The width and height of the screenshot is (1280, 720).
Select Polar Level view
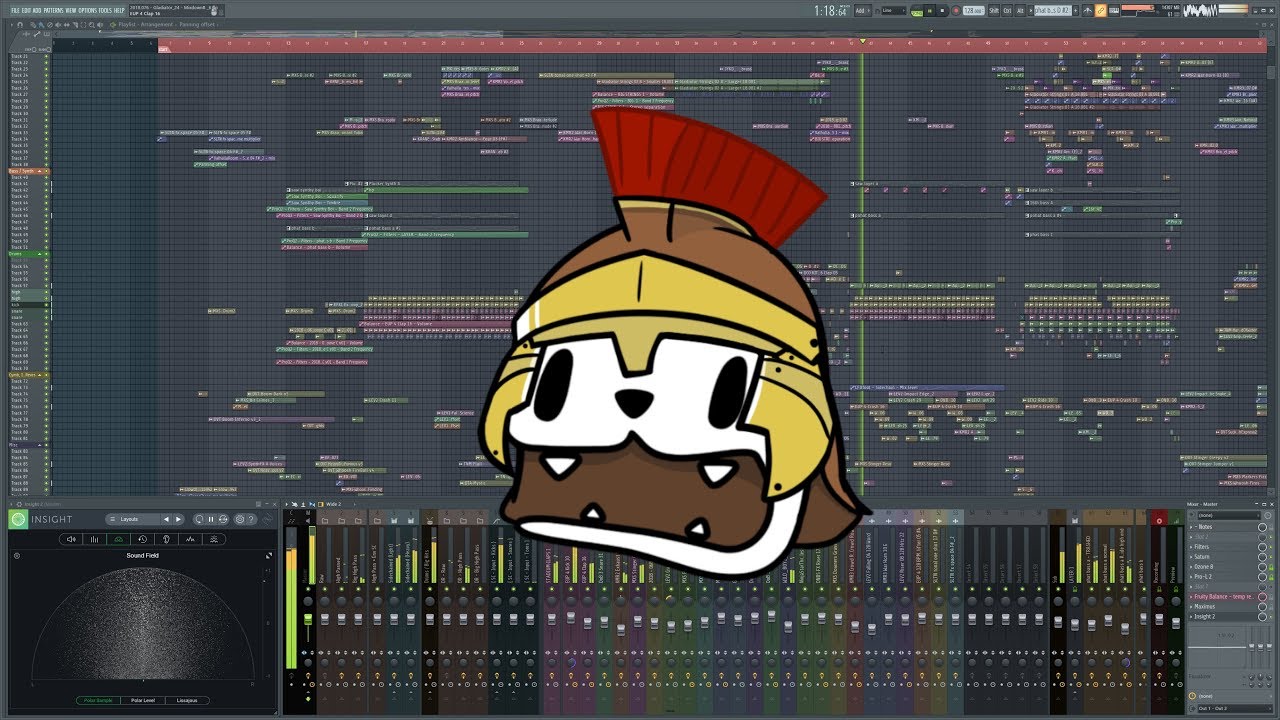click(143, 700)
